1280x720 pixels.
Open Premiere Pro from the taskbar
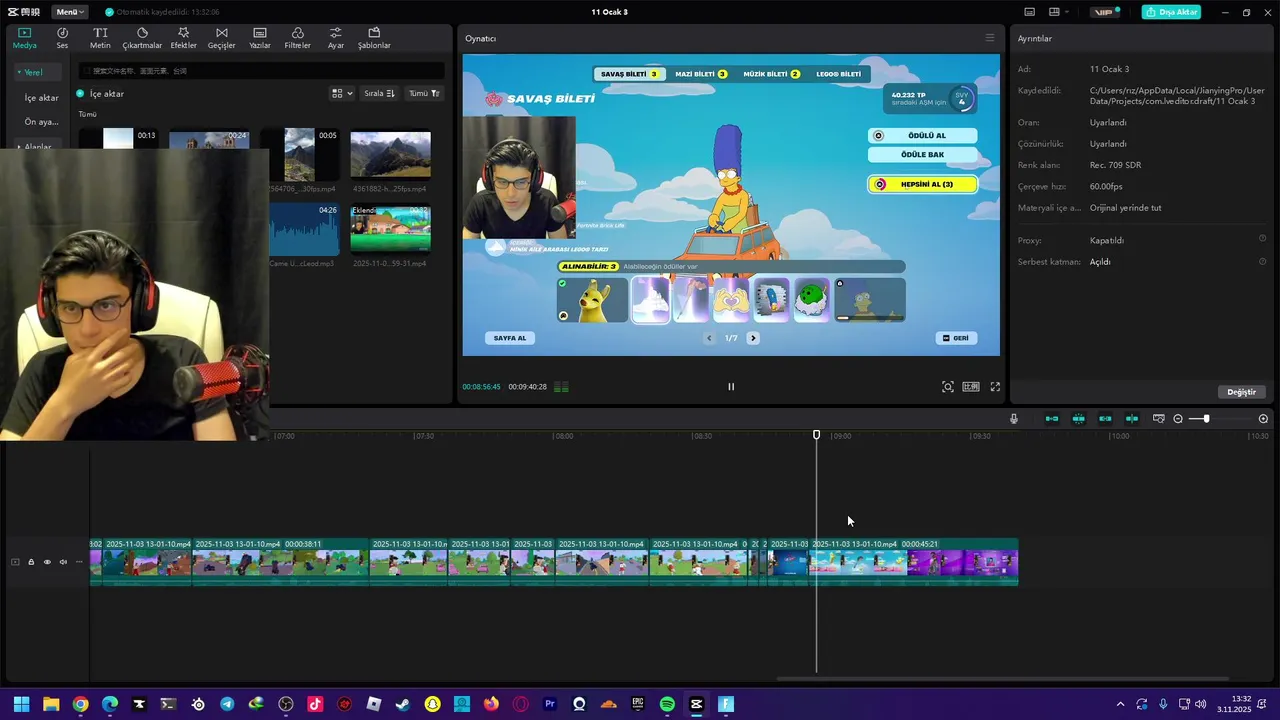(550, 704)
